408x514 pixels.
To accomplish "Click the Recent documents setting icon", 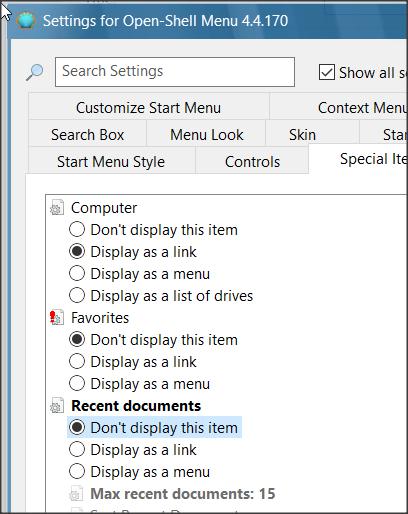I will 57,406.
